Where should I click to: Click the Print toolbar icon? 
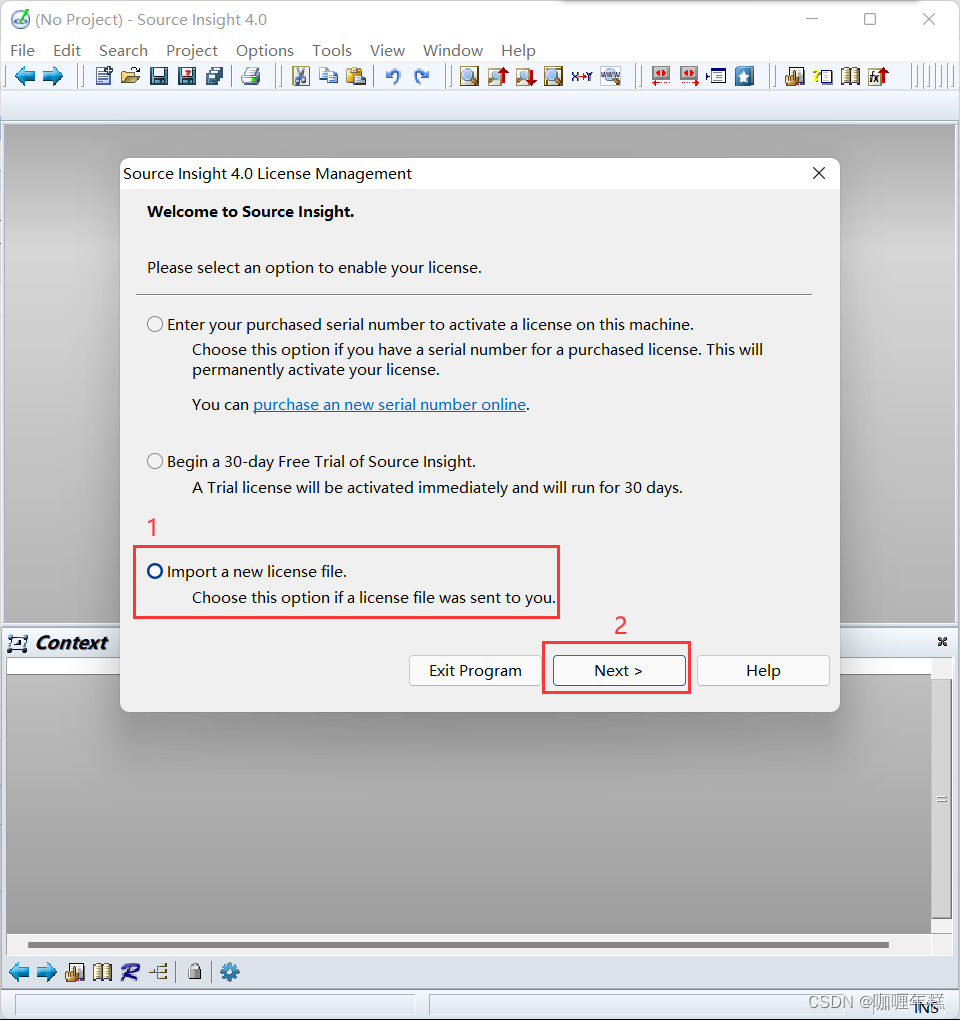coord(250,76)
